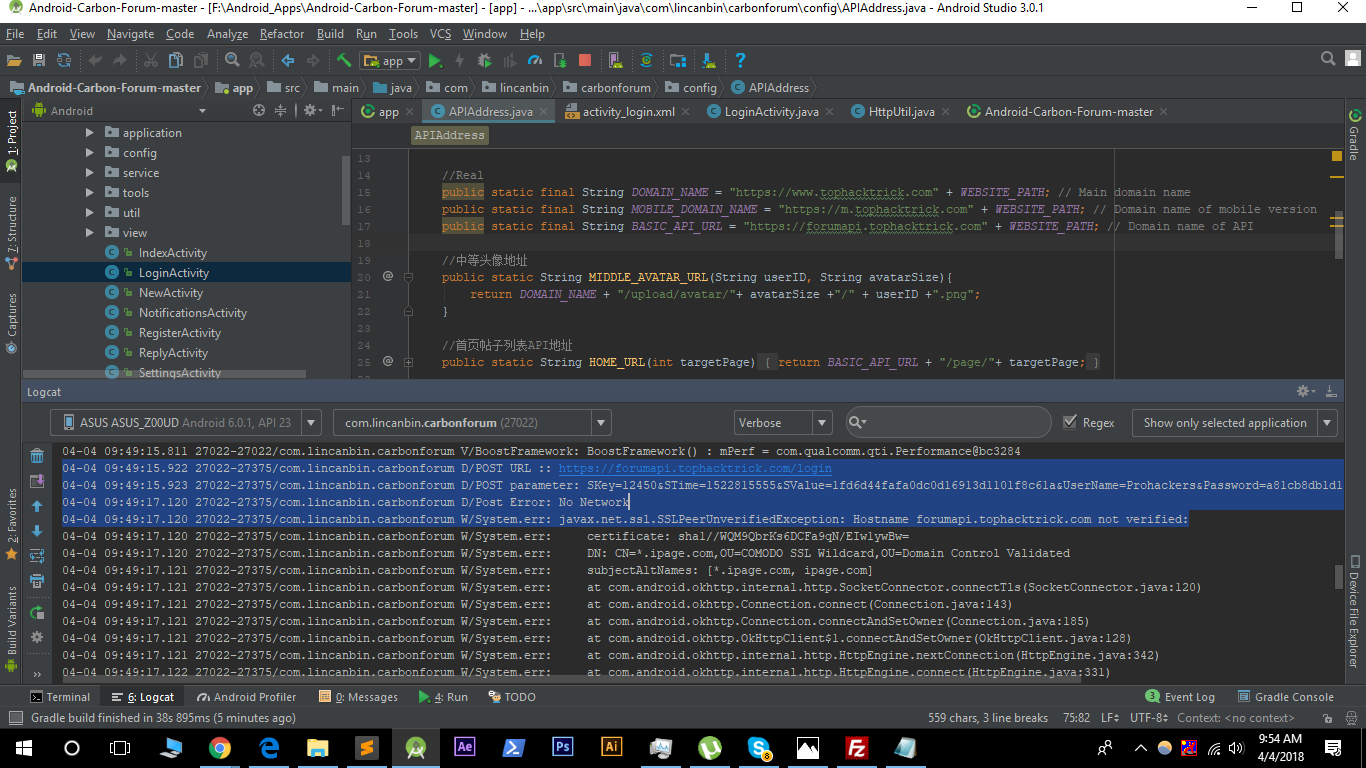1366x768 pixels.
Task: Click Sync Project with Gradle Files icon
Action: [646, 61]
